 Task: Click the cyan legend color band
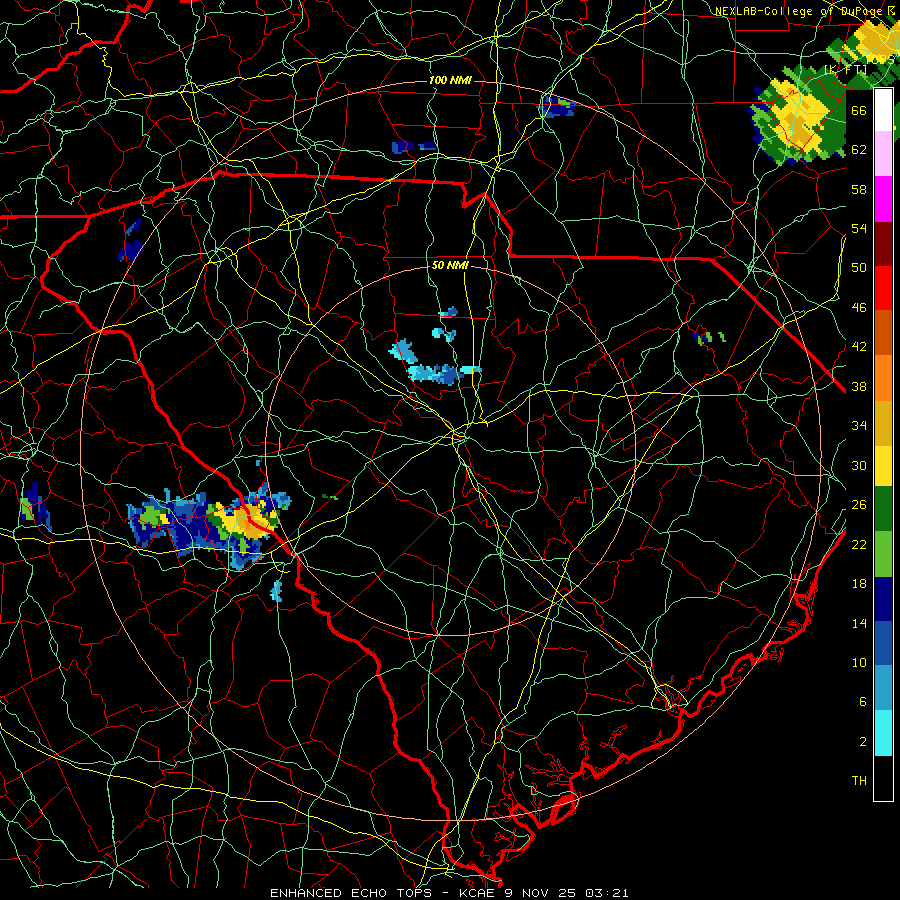(x=883, y=733)
